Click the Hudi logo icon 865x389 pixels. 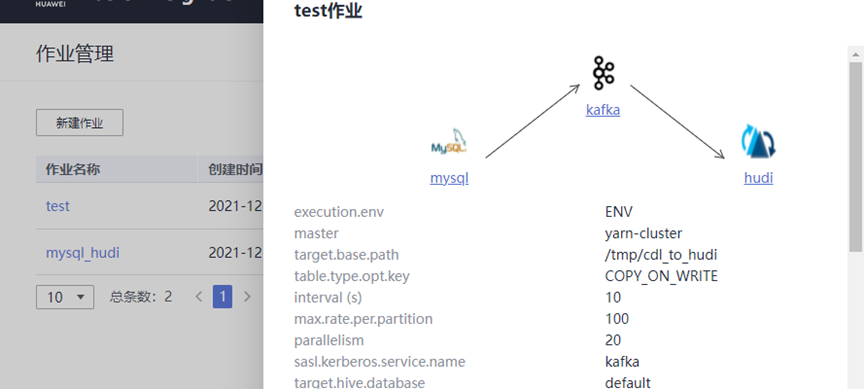(x=758, y=141)
